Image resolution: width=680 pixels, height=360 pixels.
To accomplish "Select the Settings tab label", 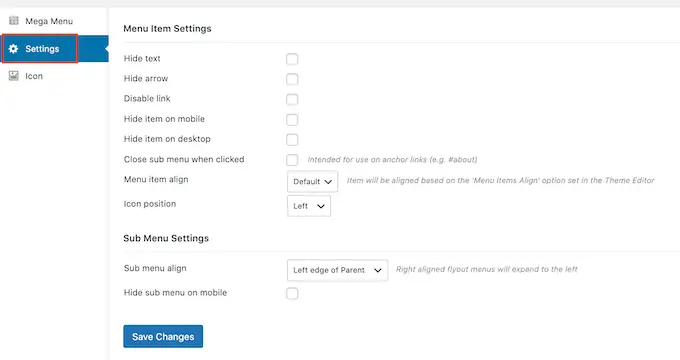I will pos(42,49).
